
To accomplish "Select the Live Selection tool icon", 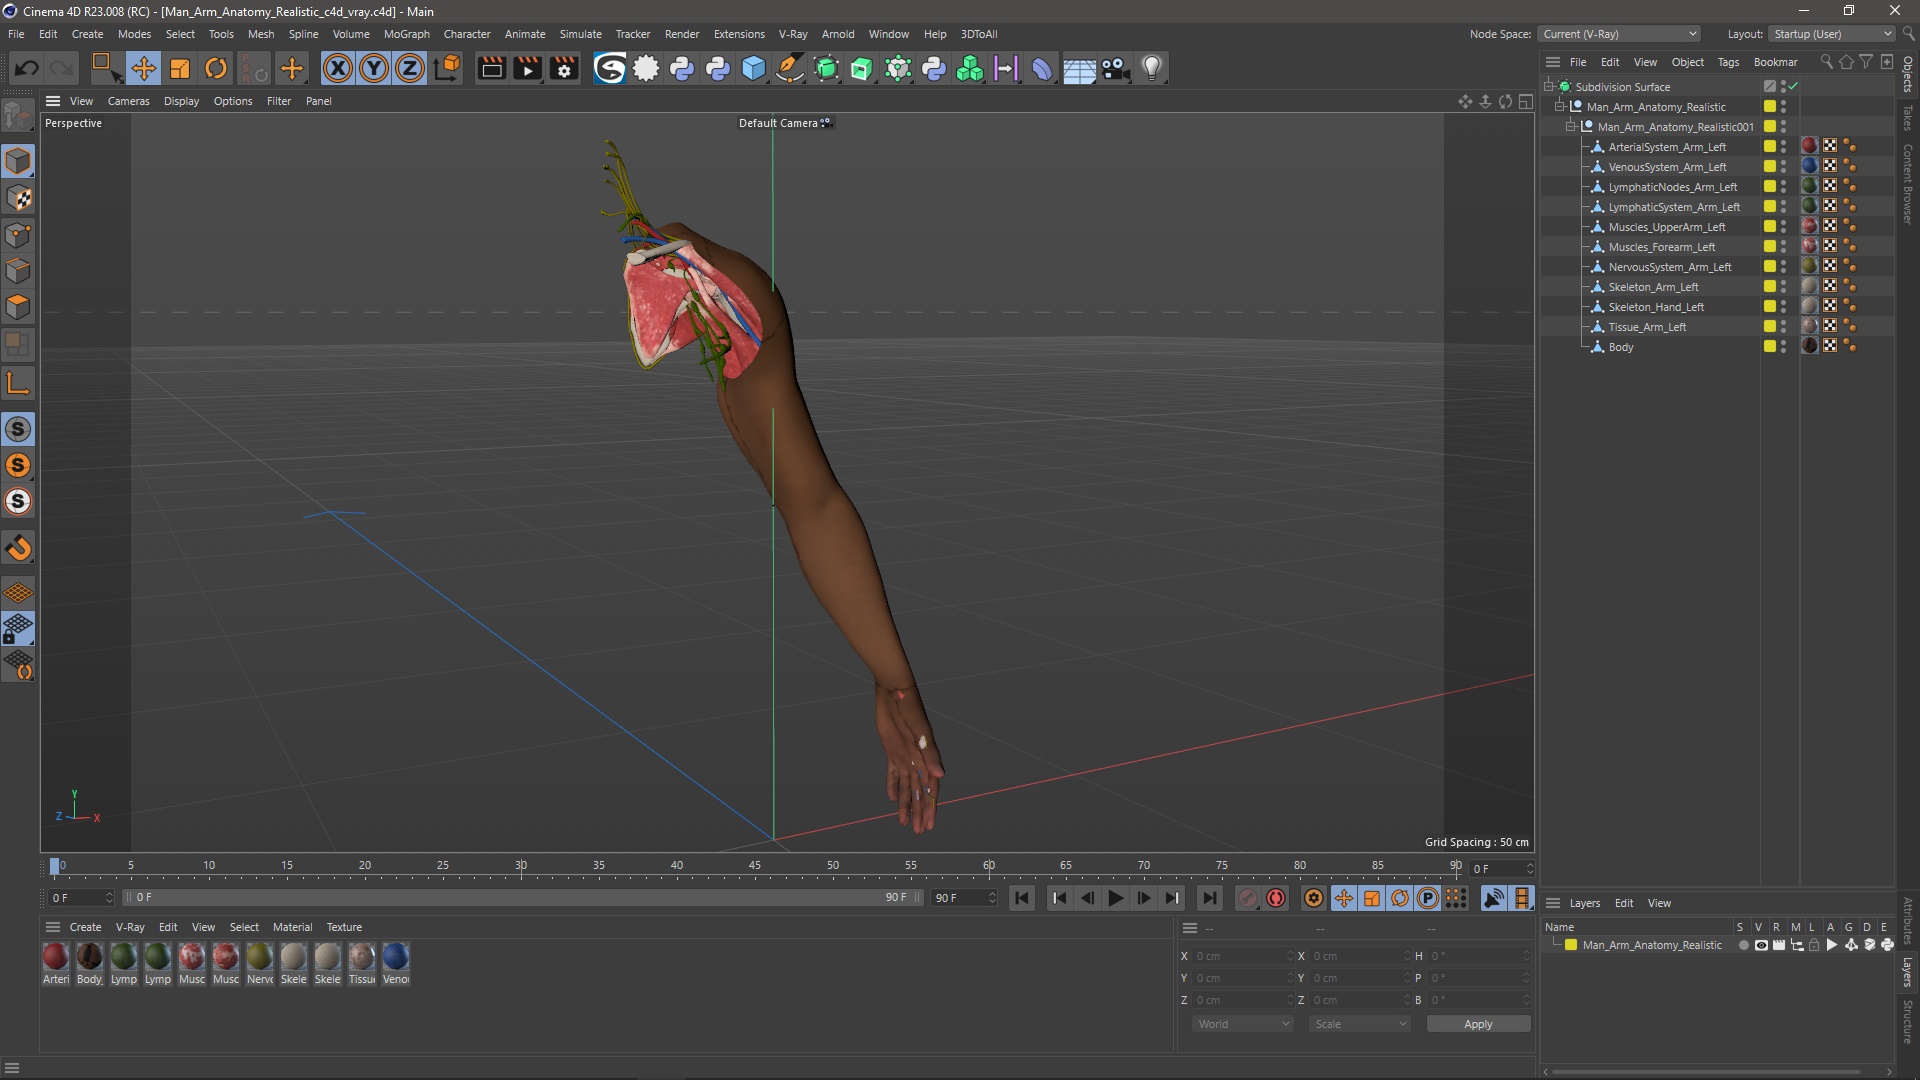I will pyautogui.click(x=104, y=67).
